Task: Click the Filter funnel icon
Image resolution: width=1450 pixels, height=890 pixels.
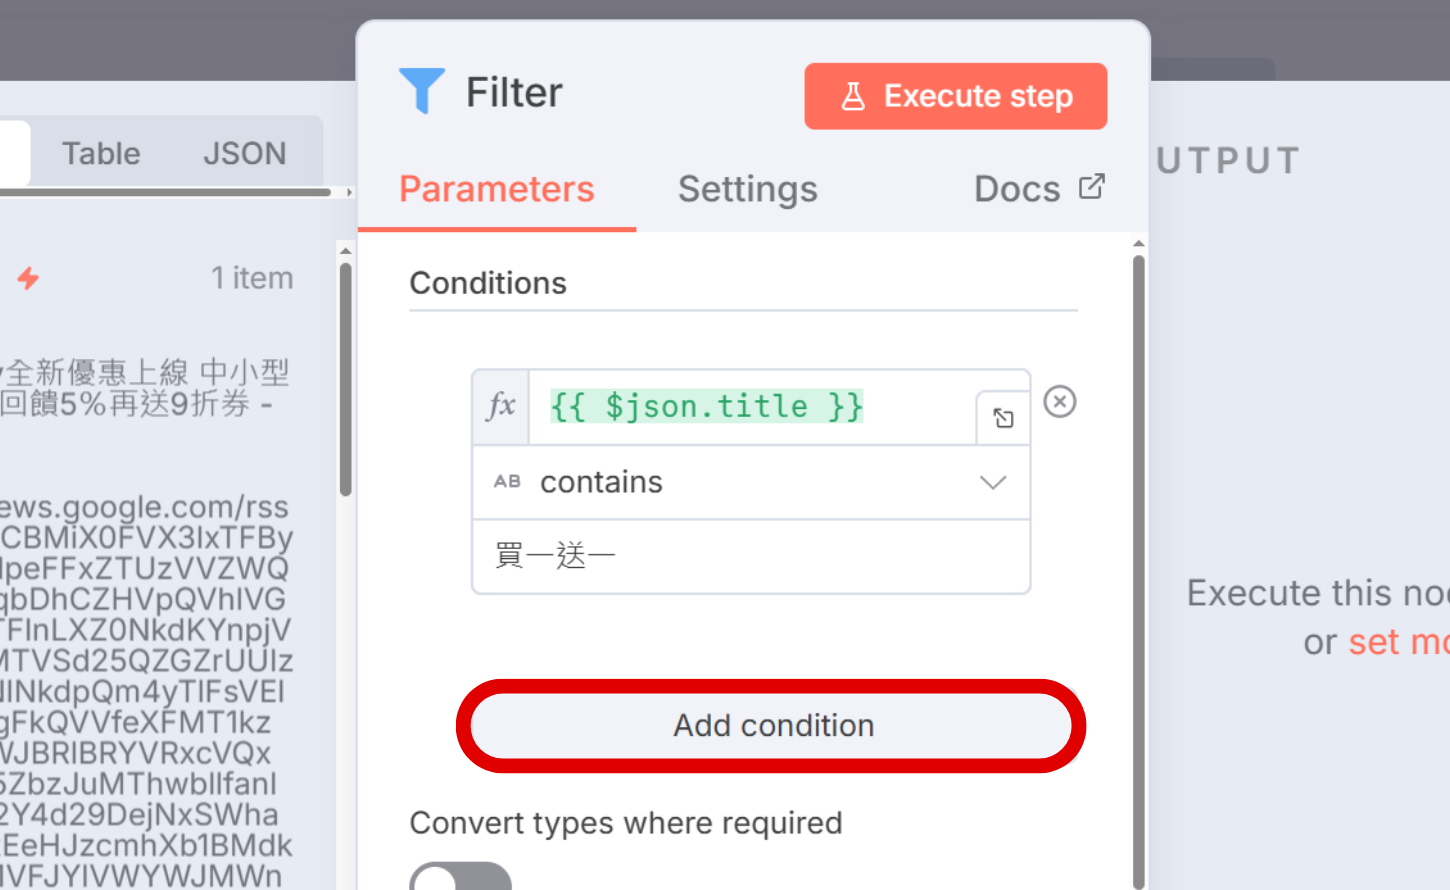Action: 421,91
